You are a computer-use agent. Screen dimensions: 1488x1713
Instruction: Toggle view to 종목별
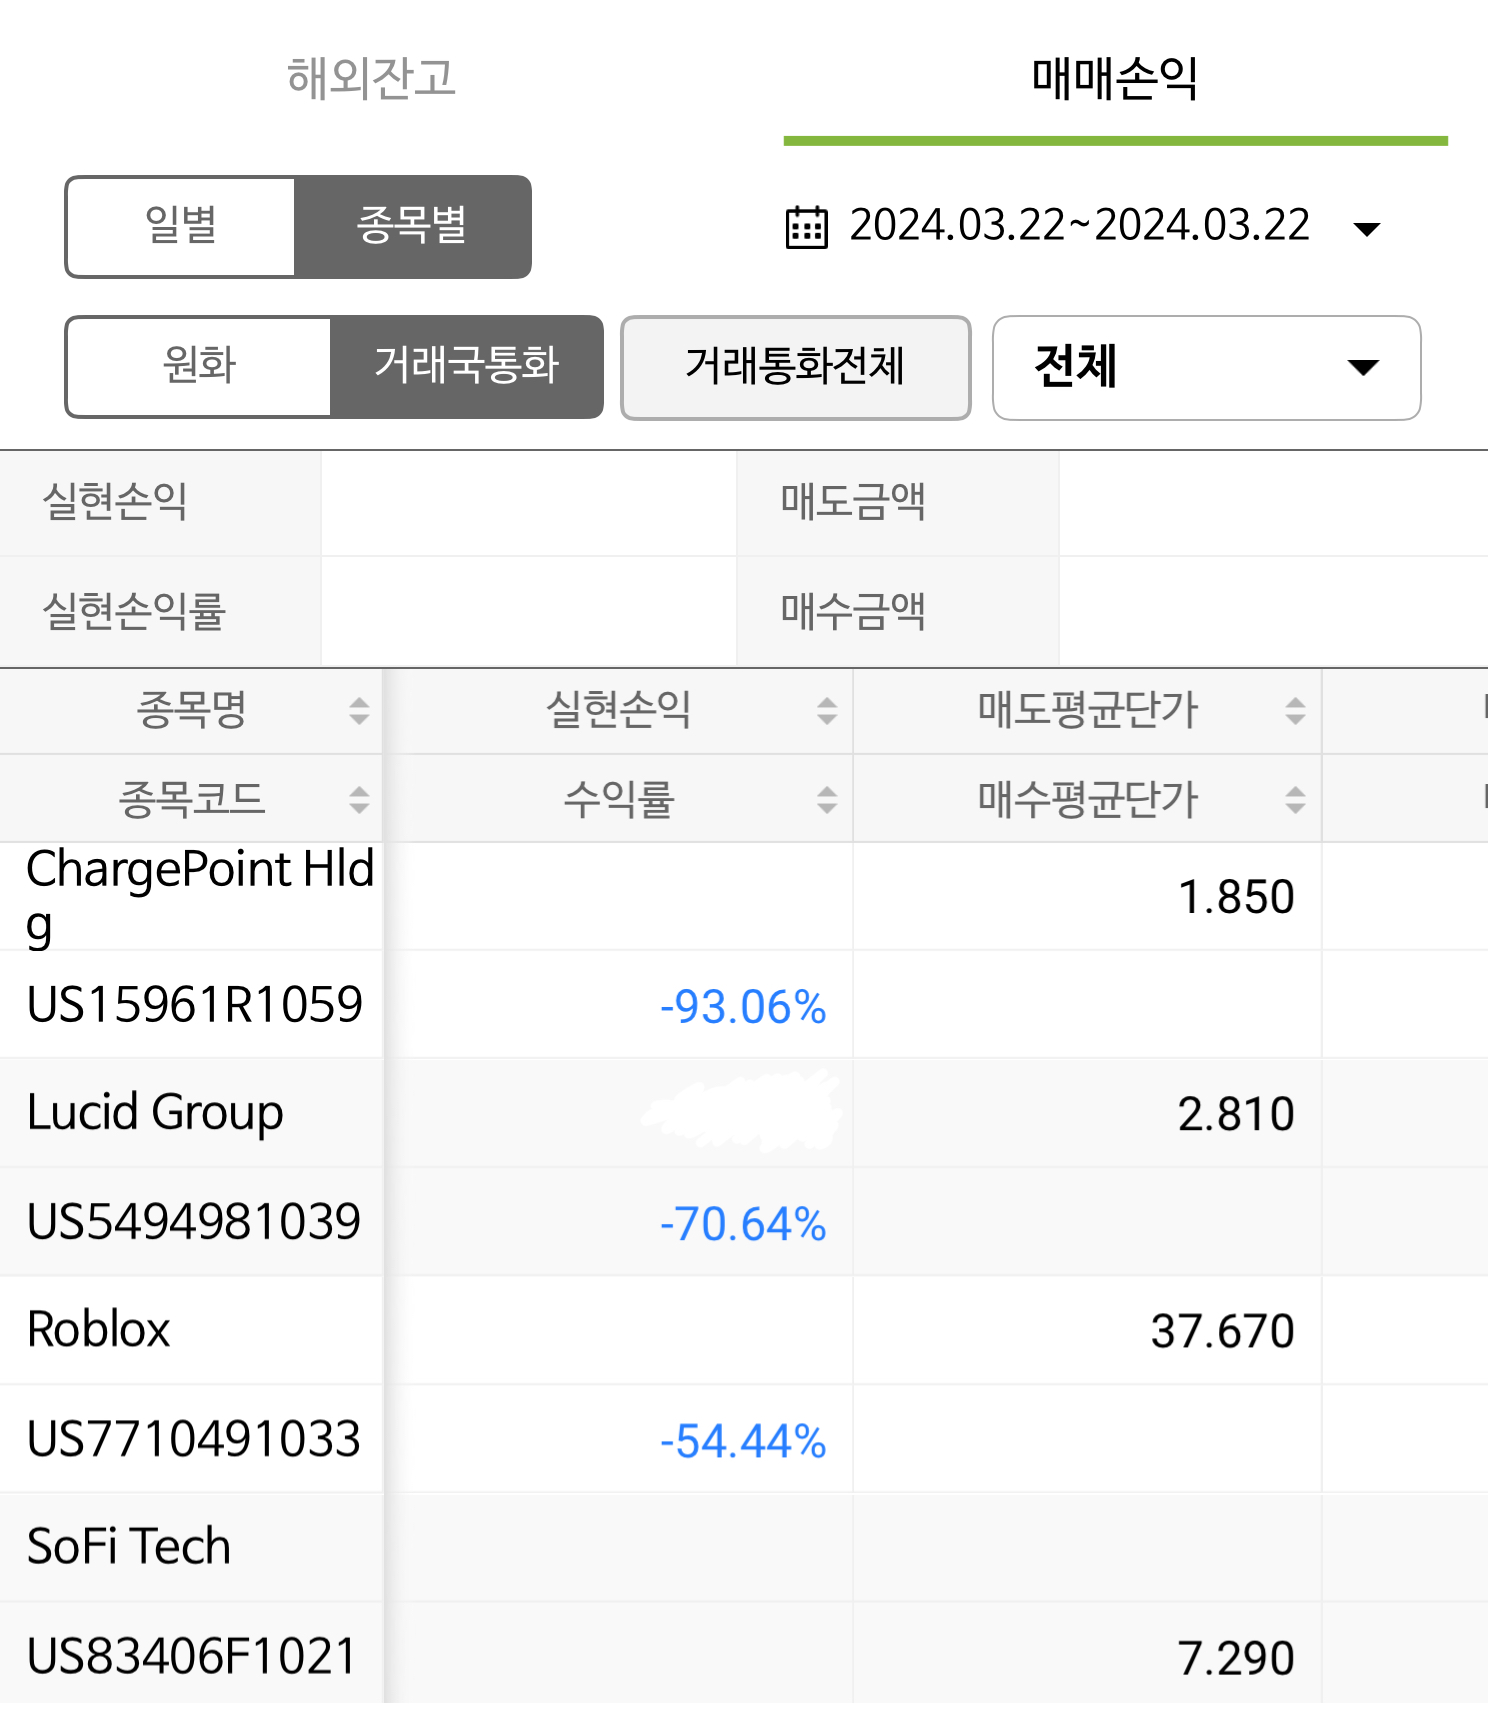[413, 227]
